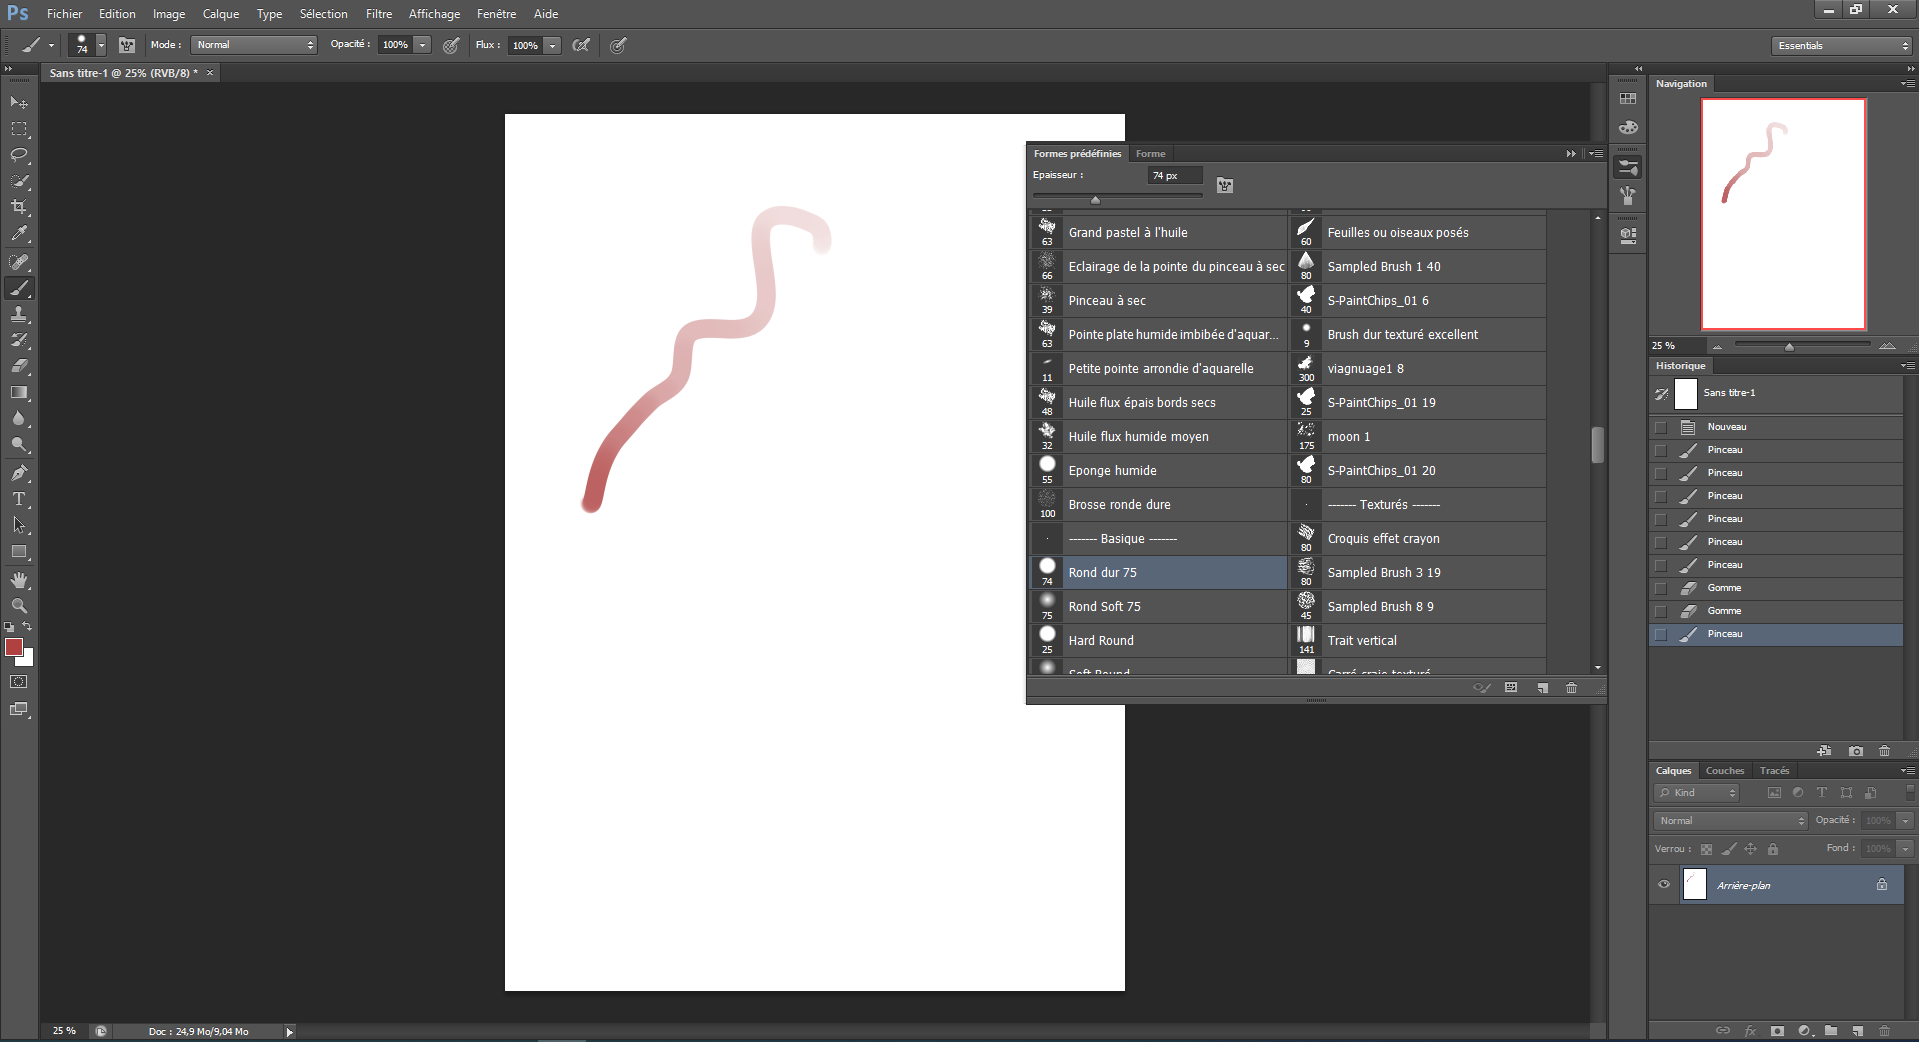Image resolution: width=1919 pixels, height=1042 pixels.
Task: Select the Hand tool
Action: 19,580
